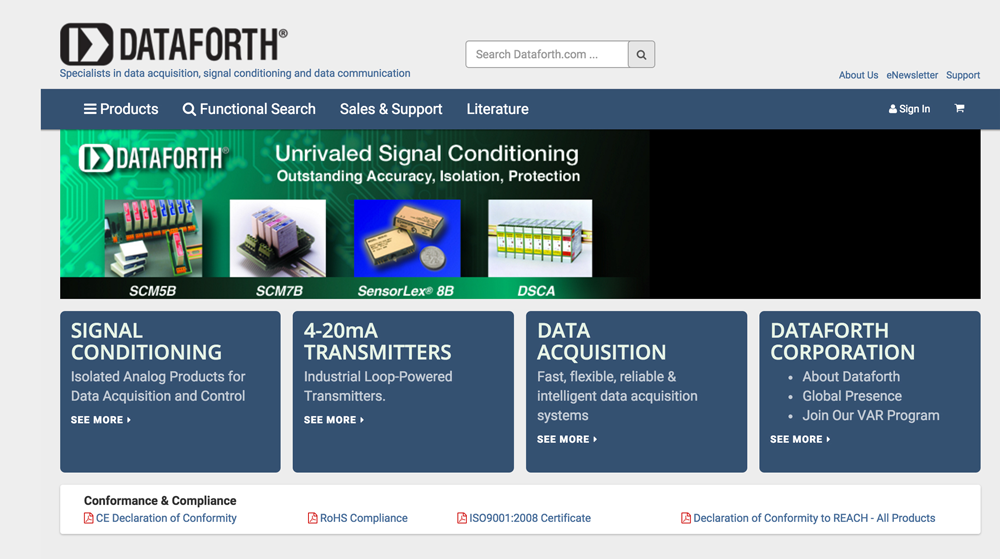Open Functional Search
This screenshot has height=559, width=1000.
pos(249,109)
